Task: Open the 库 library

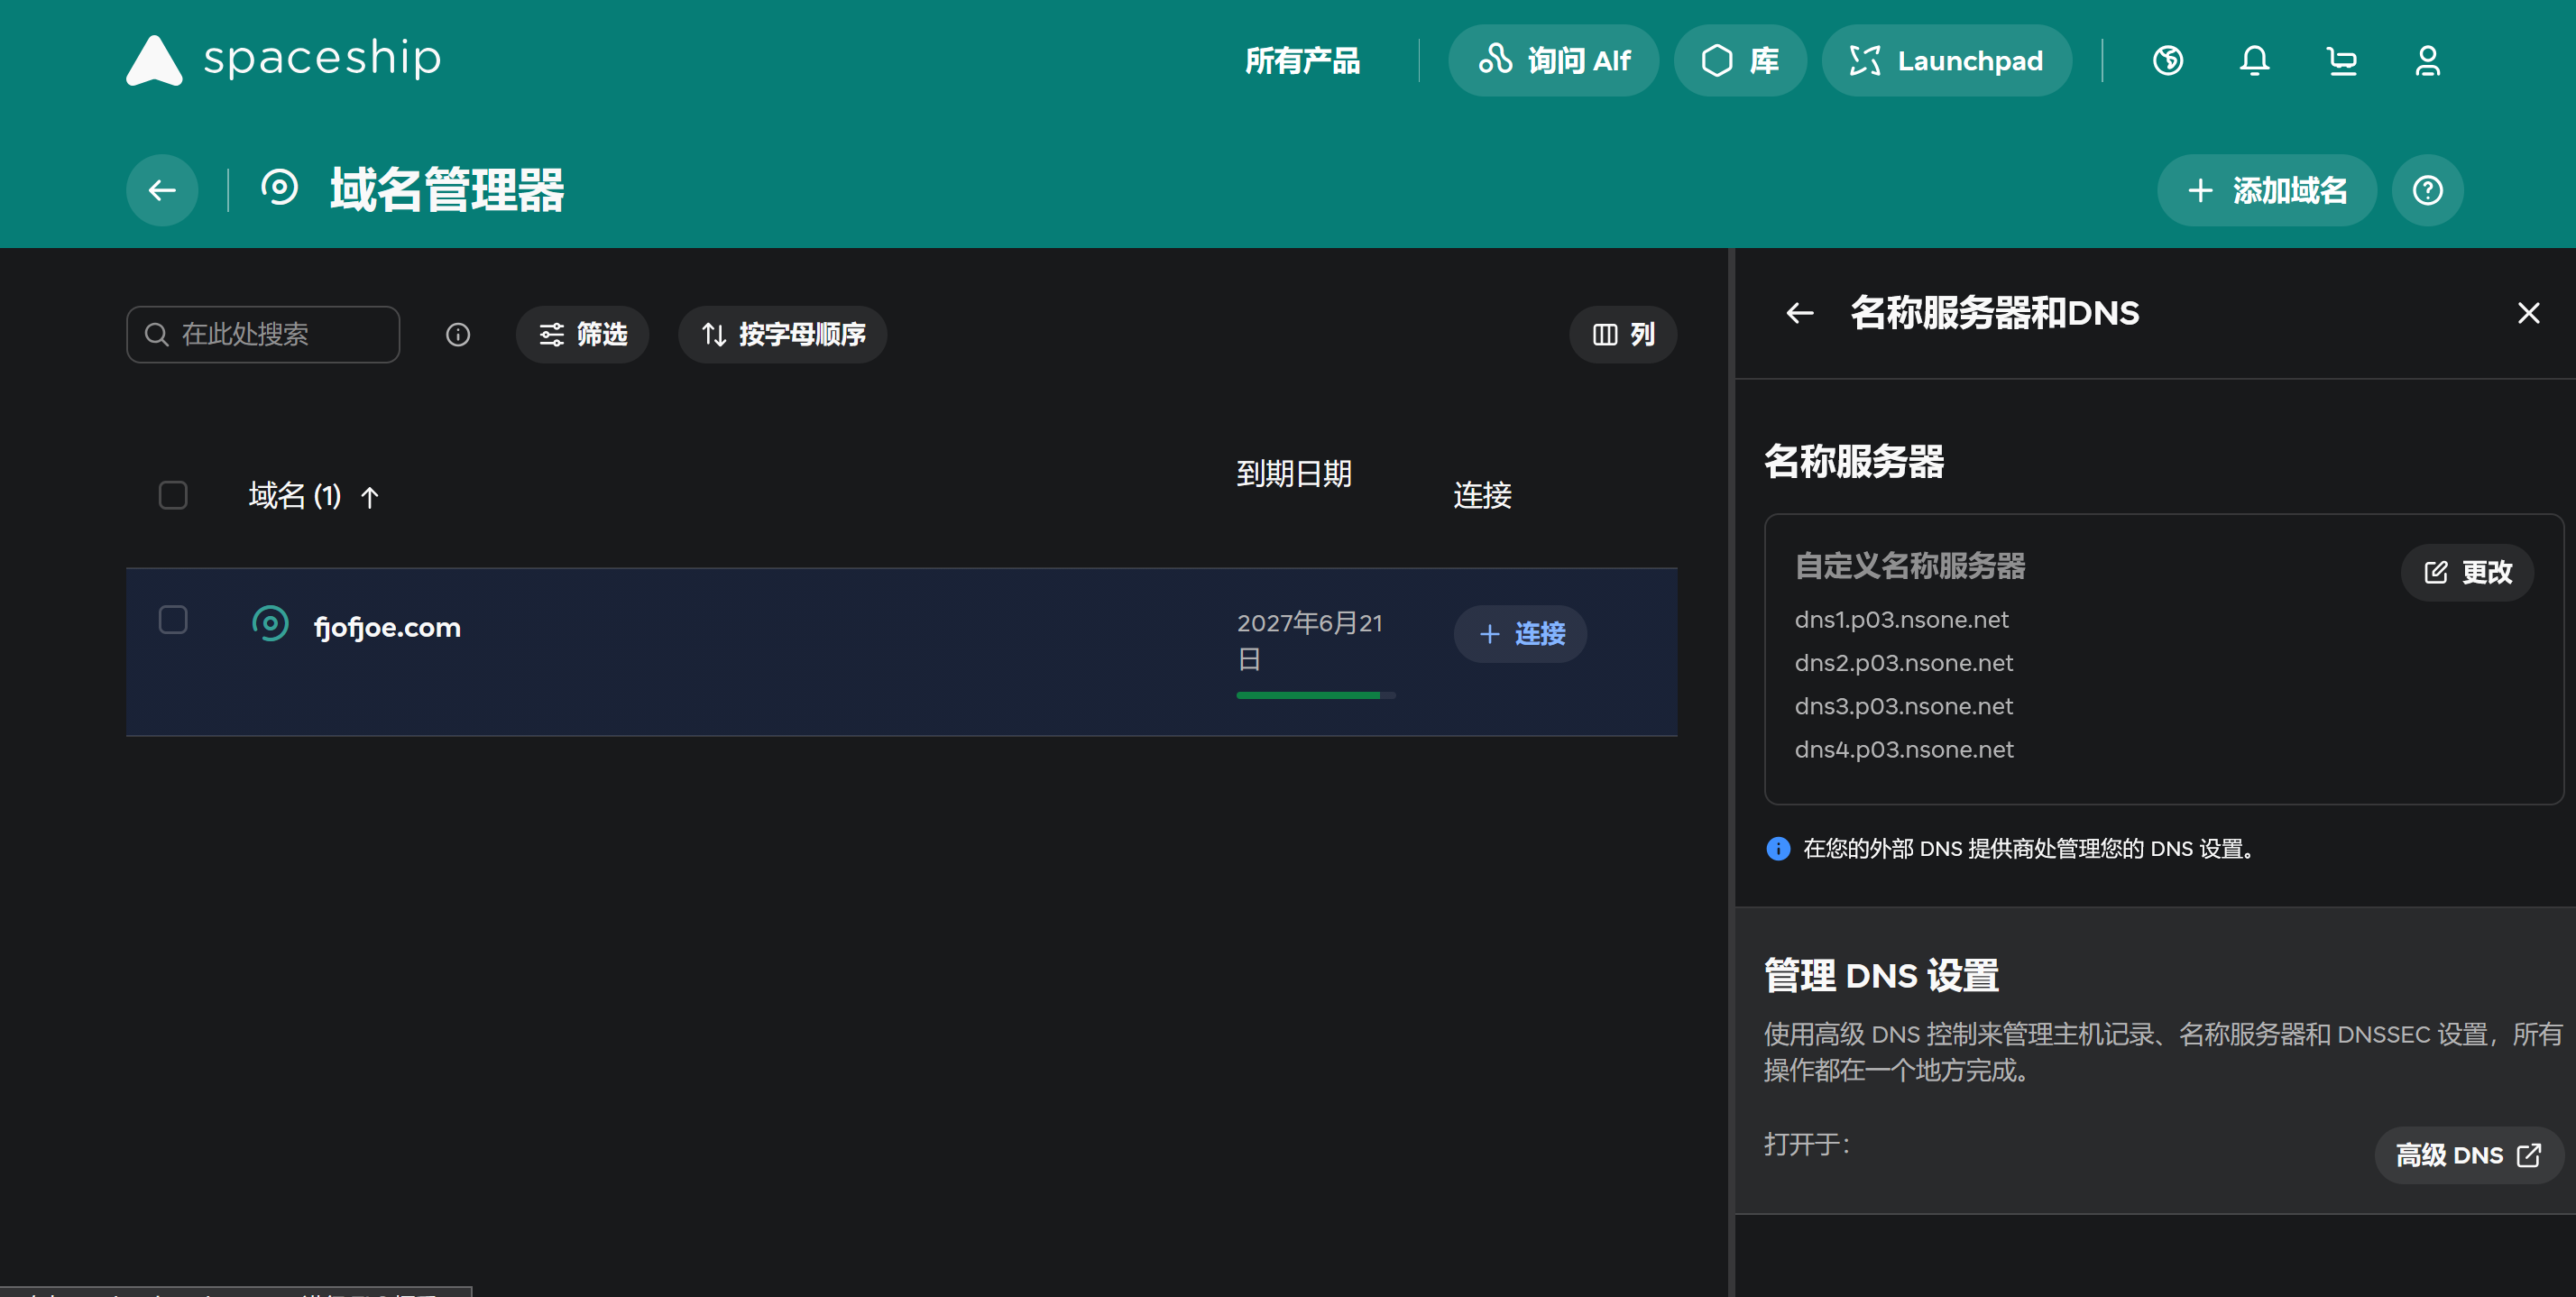Action: tap(1740, 61)
